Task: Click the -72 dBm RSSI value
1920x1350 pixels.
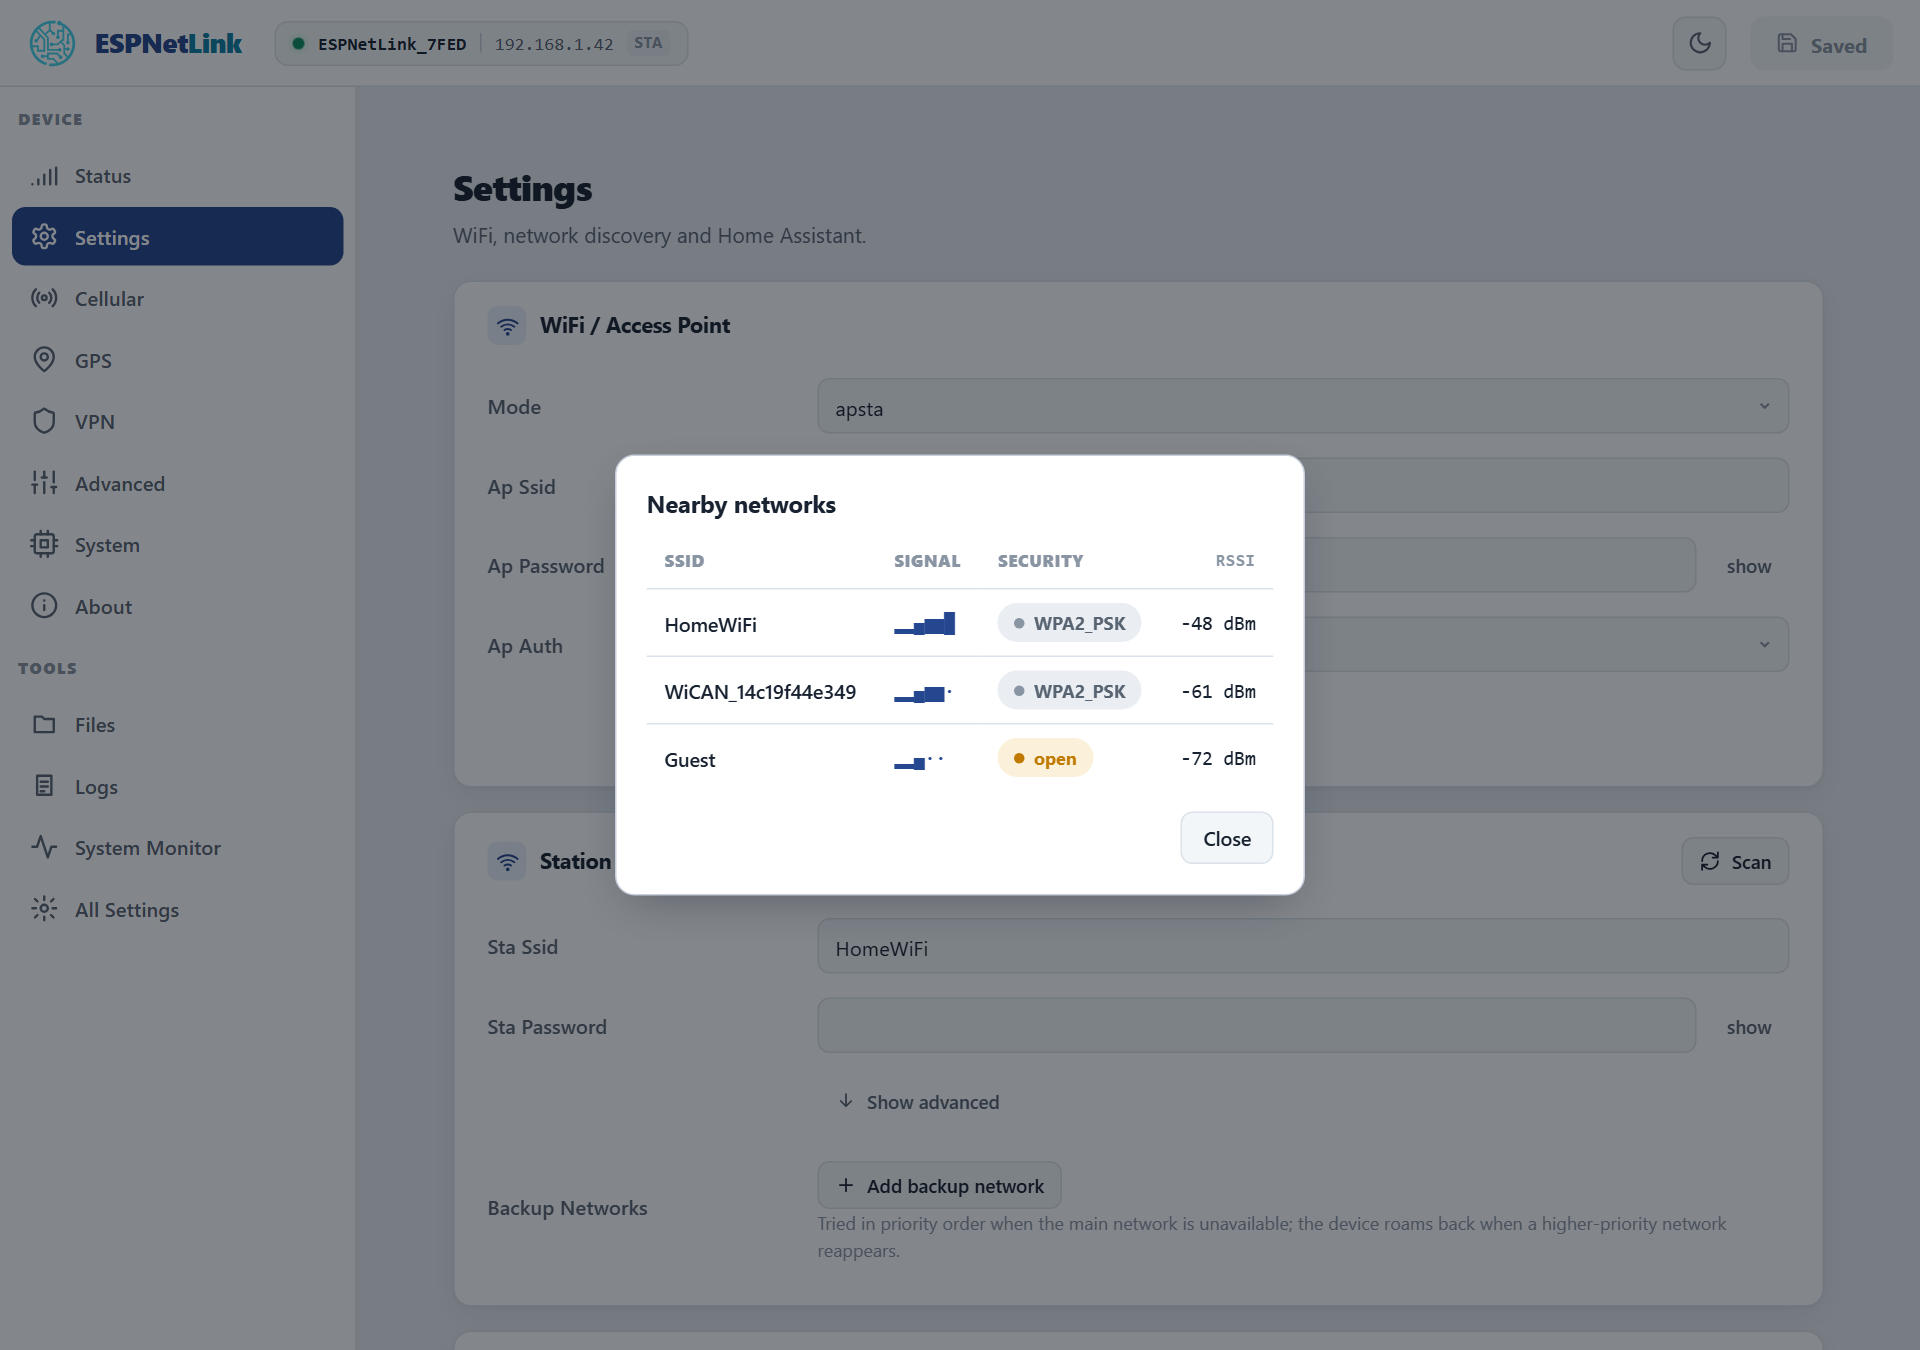Action: 1218,758
